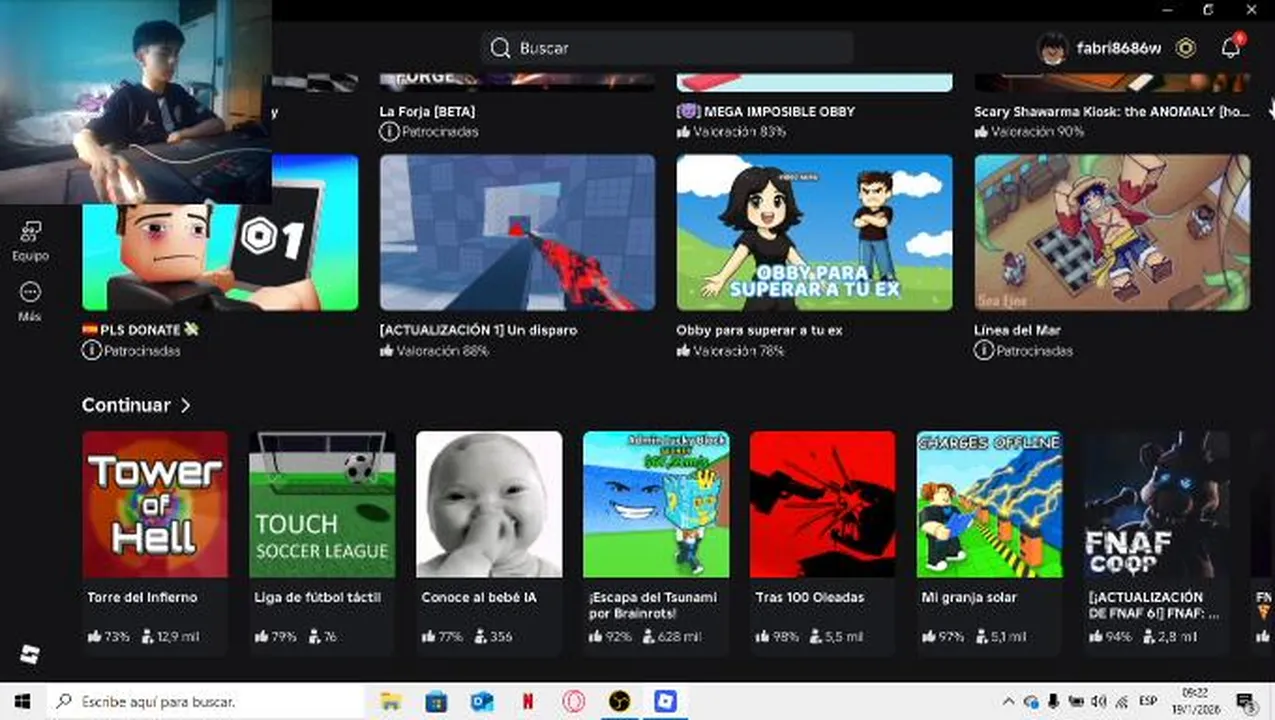Open File Explorer from the taskbar
The width and height of the screenshot is (1275, 720).
390,702
